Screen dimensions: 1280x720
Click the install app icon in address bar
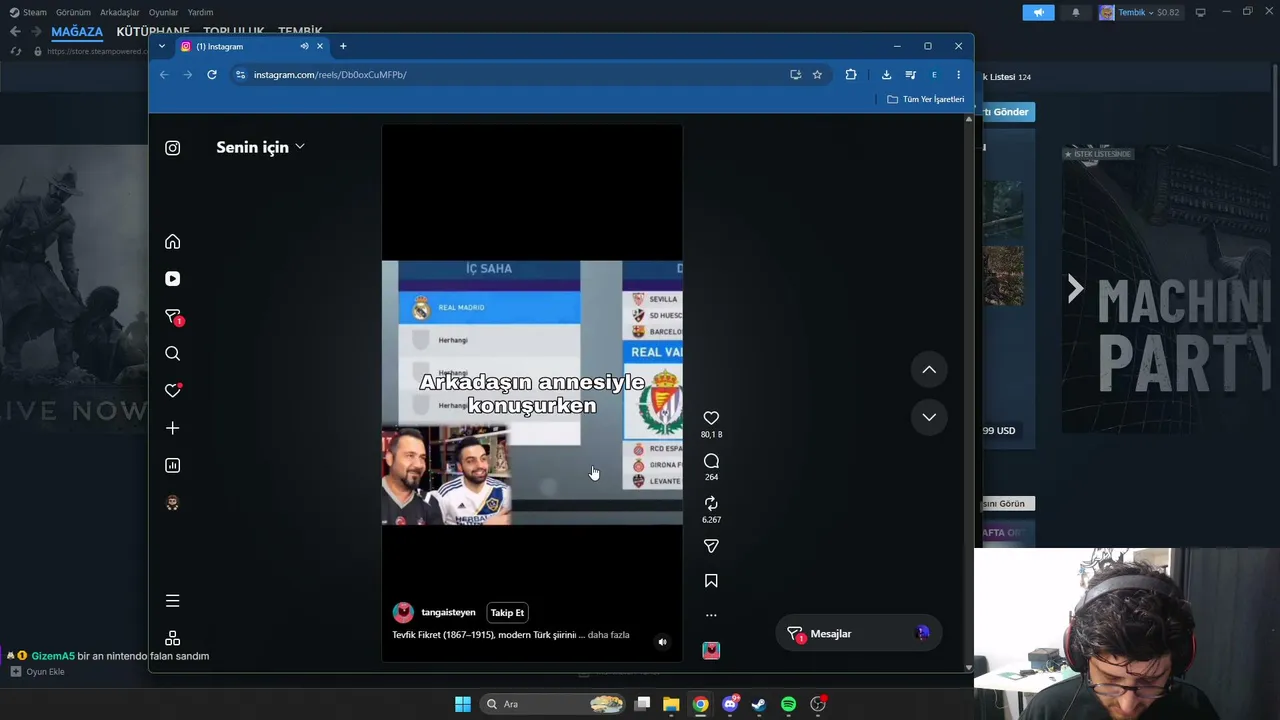pos(795,75)
